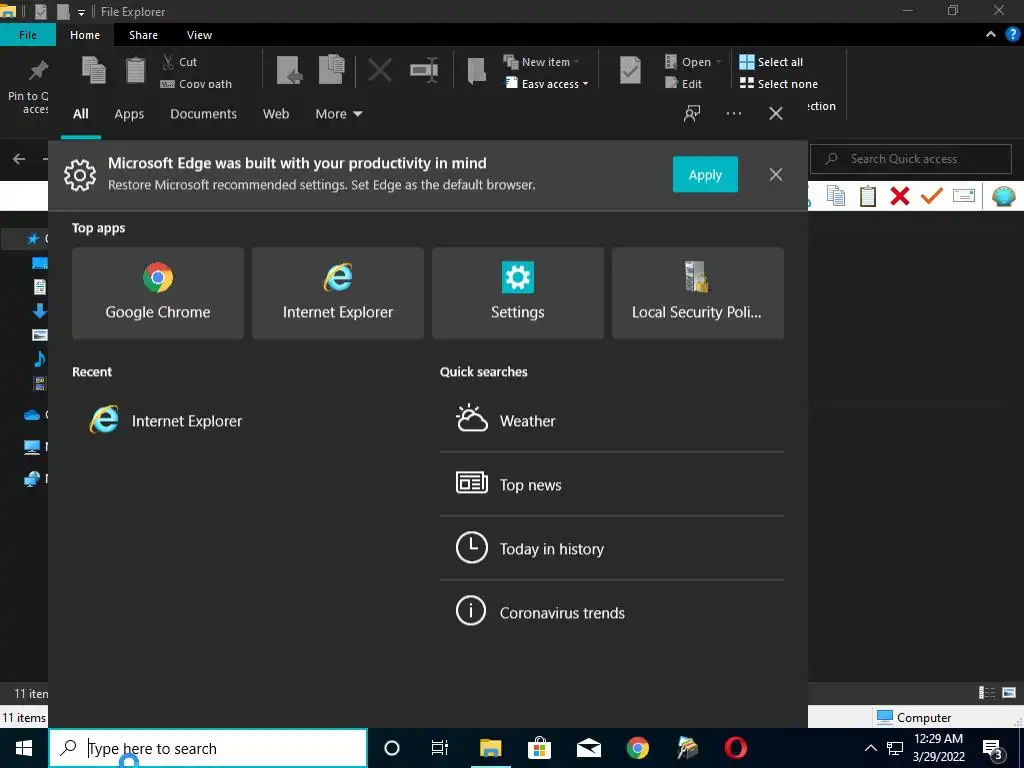The width and height of the screenshot is (1024, 768).
Task: Switch to the Documents search tab
Action: (203, 114)
